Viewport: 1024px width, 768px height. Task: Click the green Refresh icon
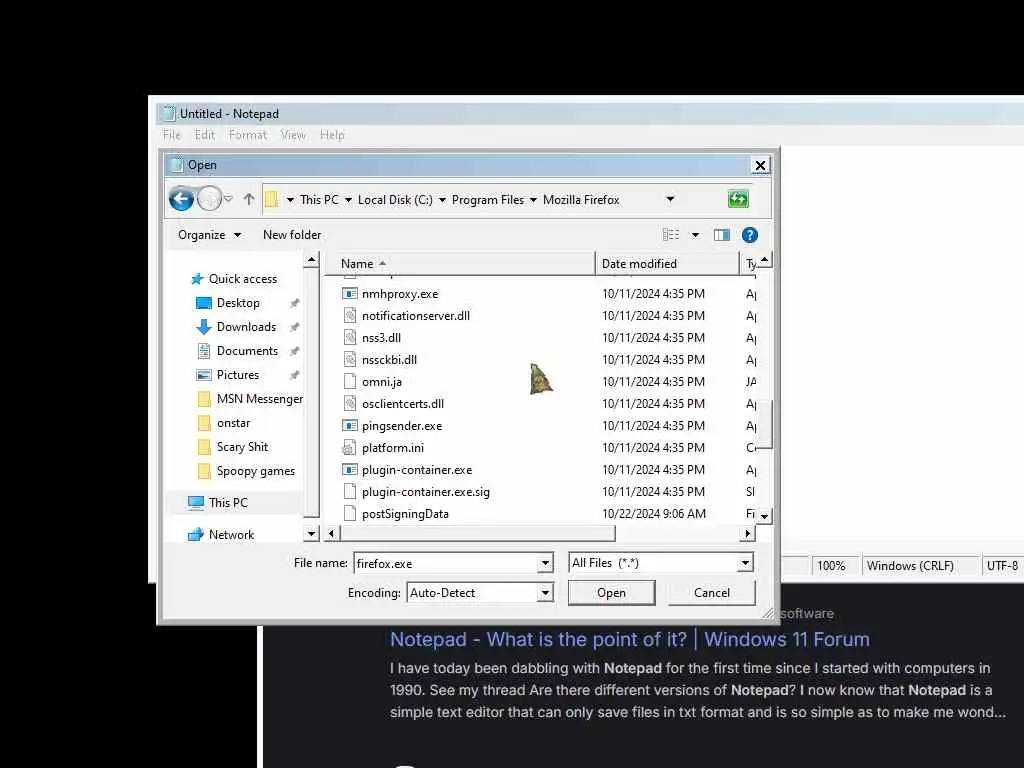coord(738,199)
